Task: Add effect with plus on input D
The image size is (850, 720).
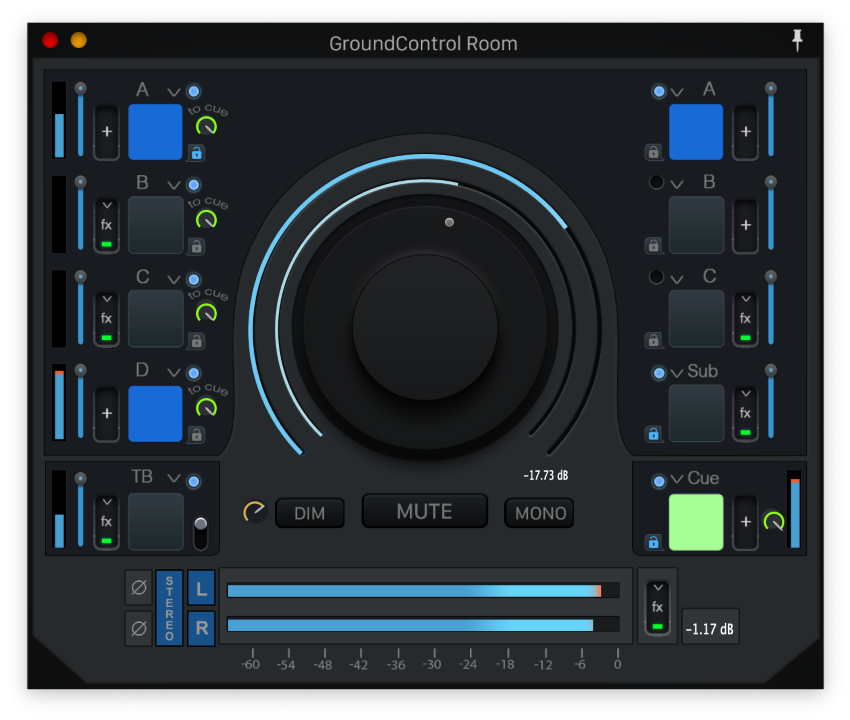Action: [107, 413]
